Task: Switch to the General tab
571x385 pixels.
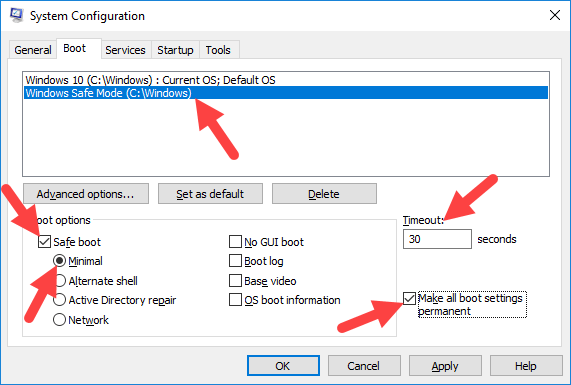Action: (x=32, y=50)
